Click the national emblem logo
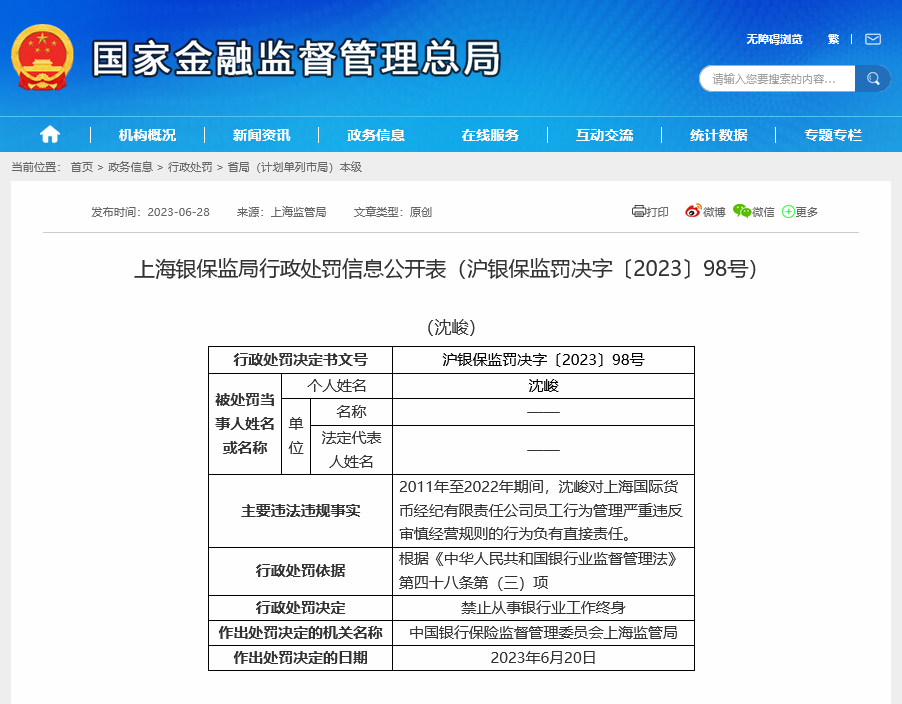Screen dimensions: 902x704 [x=43, y=58]
